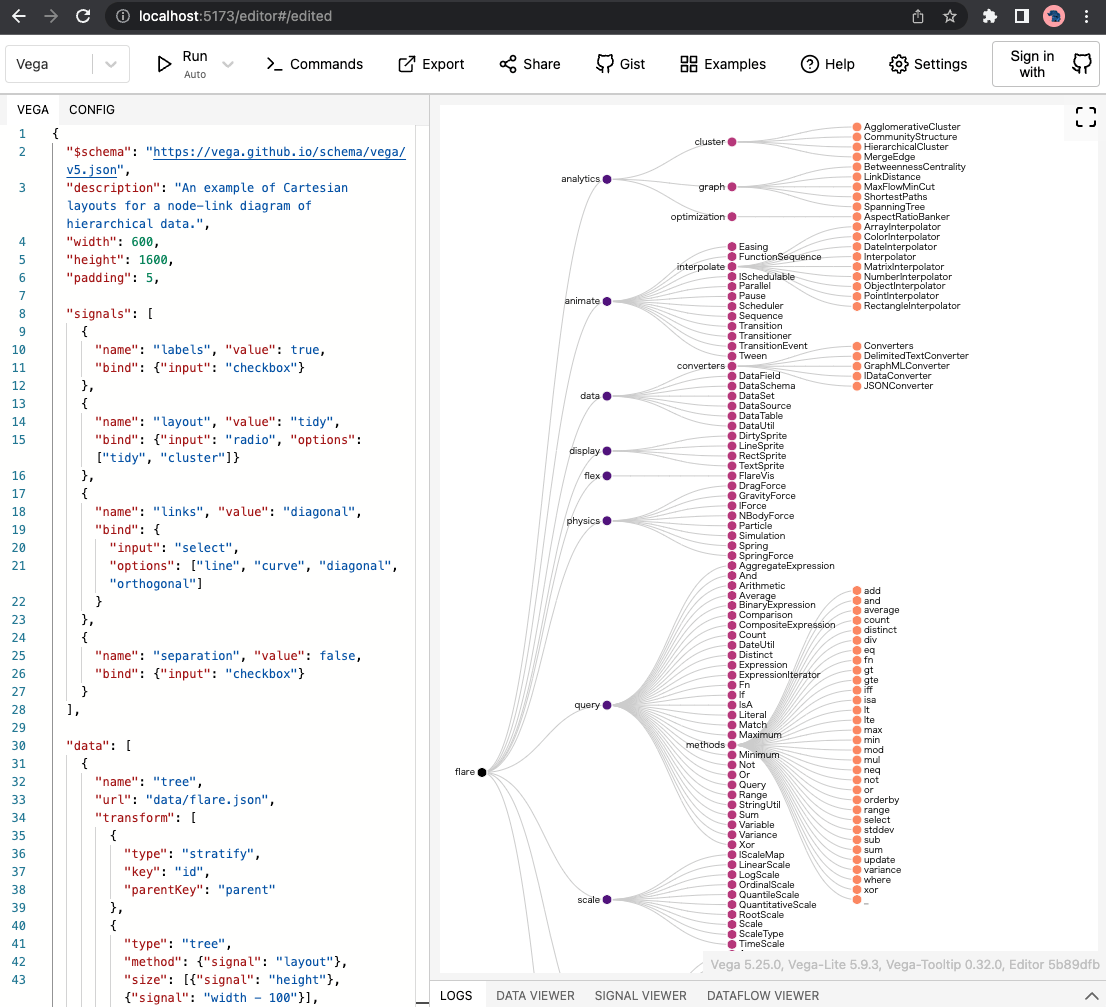1106x1007 pixels.
Task: Open the DATAFLOW VIEWER tab
Action: pos(763,996)
